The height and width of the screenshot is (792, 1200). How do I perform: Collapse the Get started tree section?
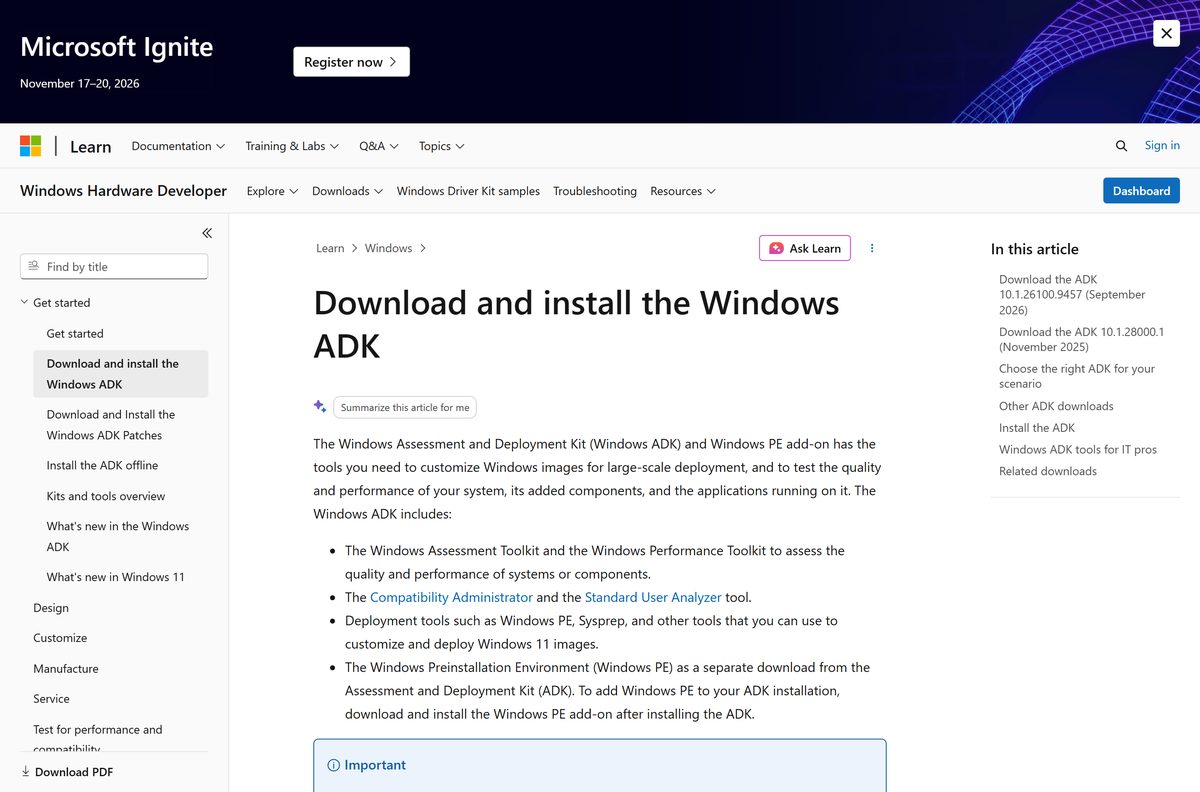pos(25,302)
